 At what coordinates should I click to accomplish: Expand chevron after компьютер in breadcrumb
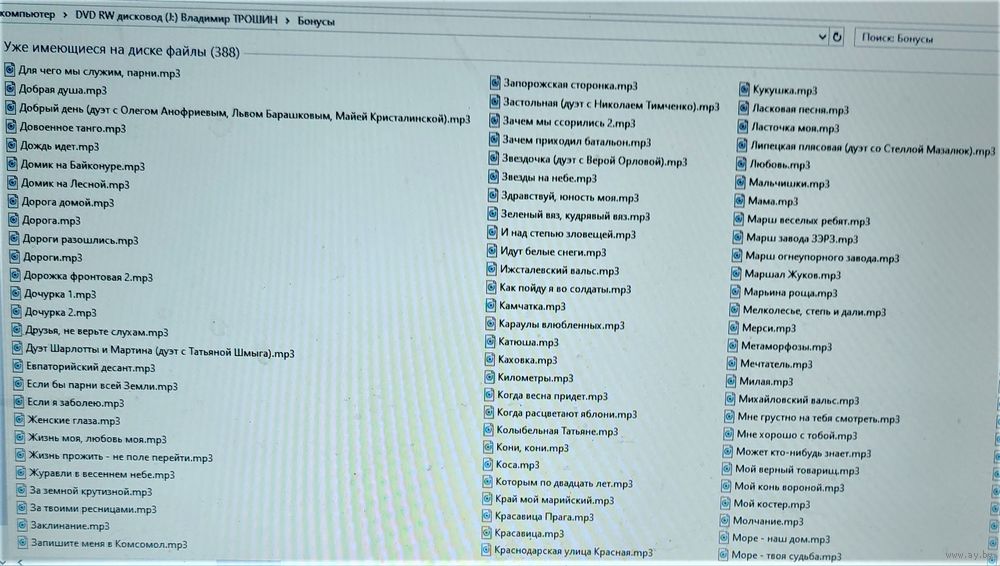tap(65, 15)
